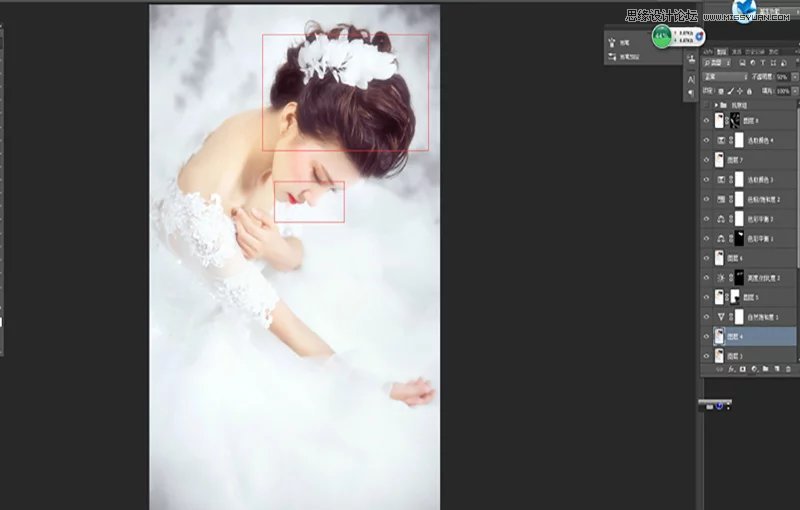The width and height of the screenshot is (800, 510).
Task: Add layer style fx icon
Action: (x=731, y=369)
